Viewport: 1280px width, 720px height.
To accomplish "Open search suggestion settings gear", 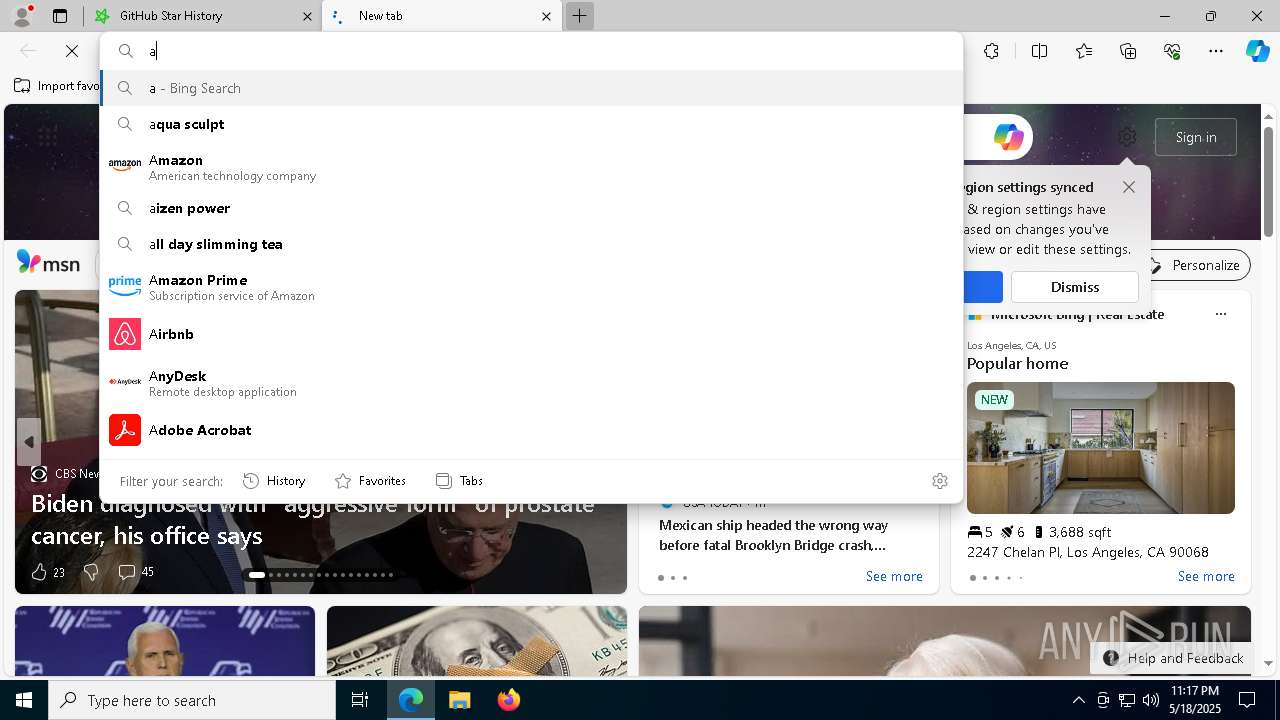I will 940,481.
